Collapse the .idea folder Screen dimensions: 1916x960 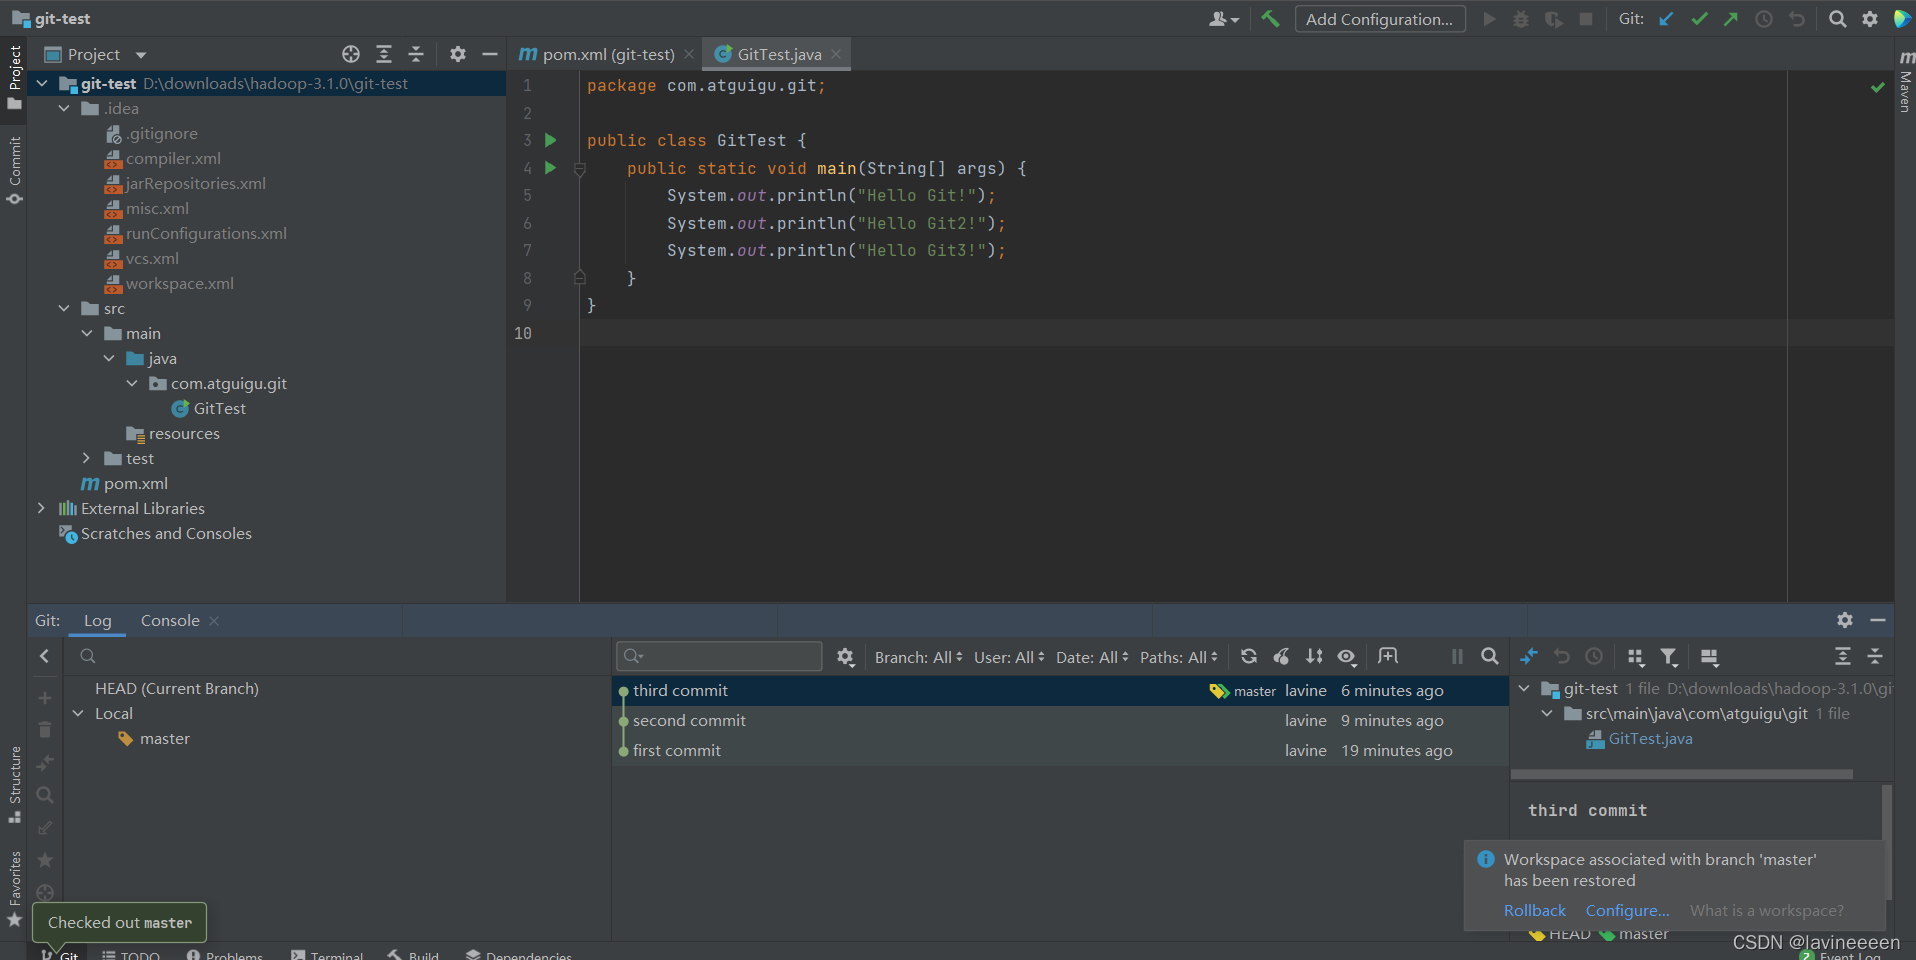tap(65, 108)
